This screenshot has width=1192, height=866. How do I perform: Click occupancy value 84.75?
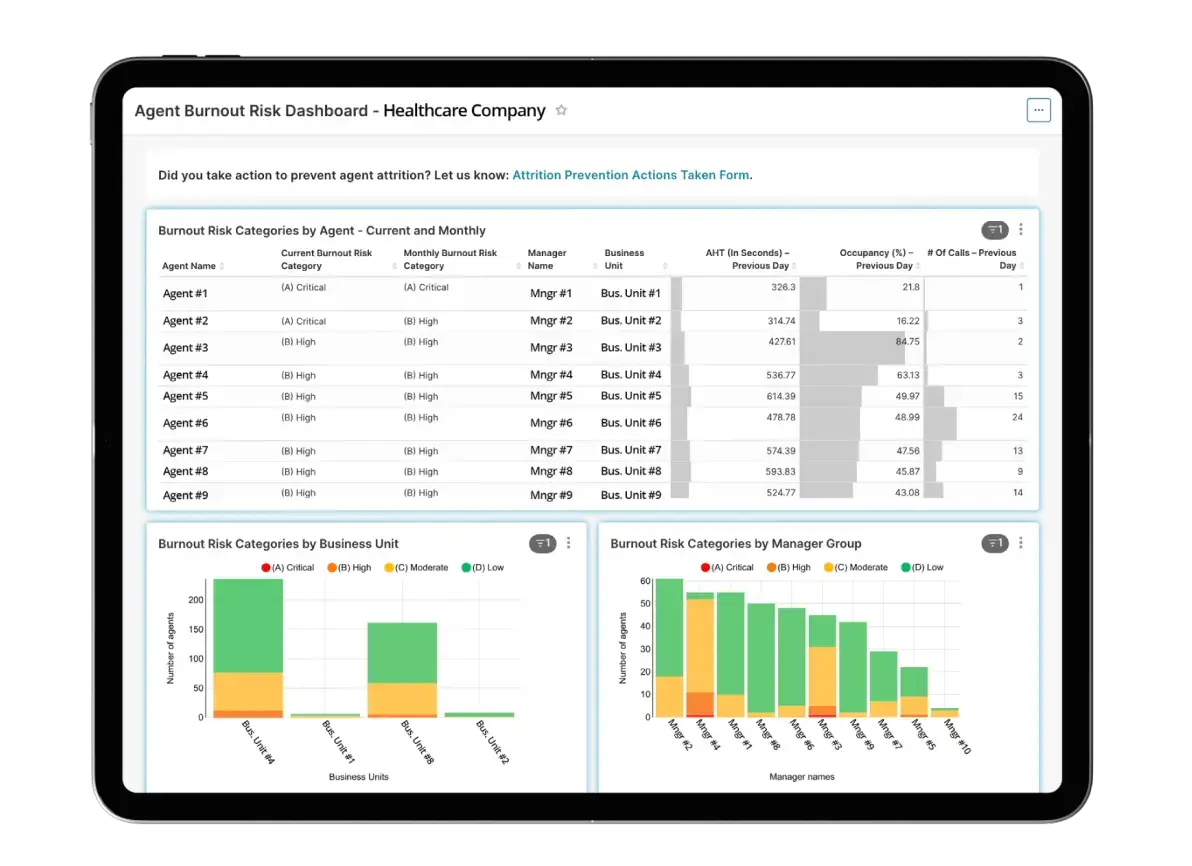pos(907,342)
